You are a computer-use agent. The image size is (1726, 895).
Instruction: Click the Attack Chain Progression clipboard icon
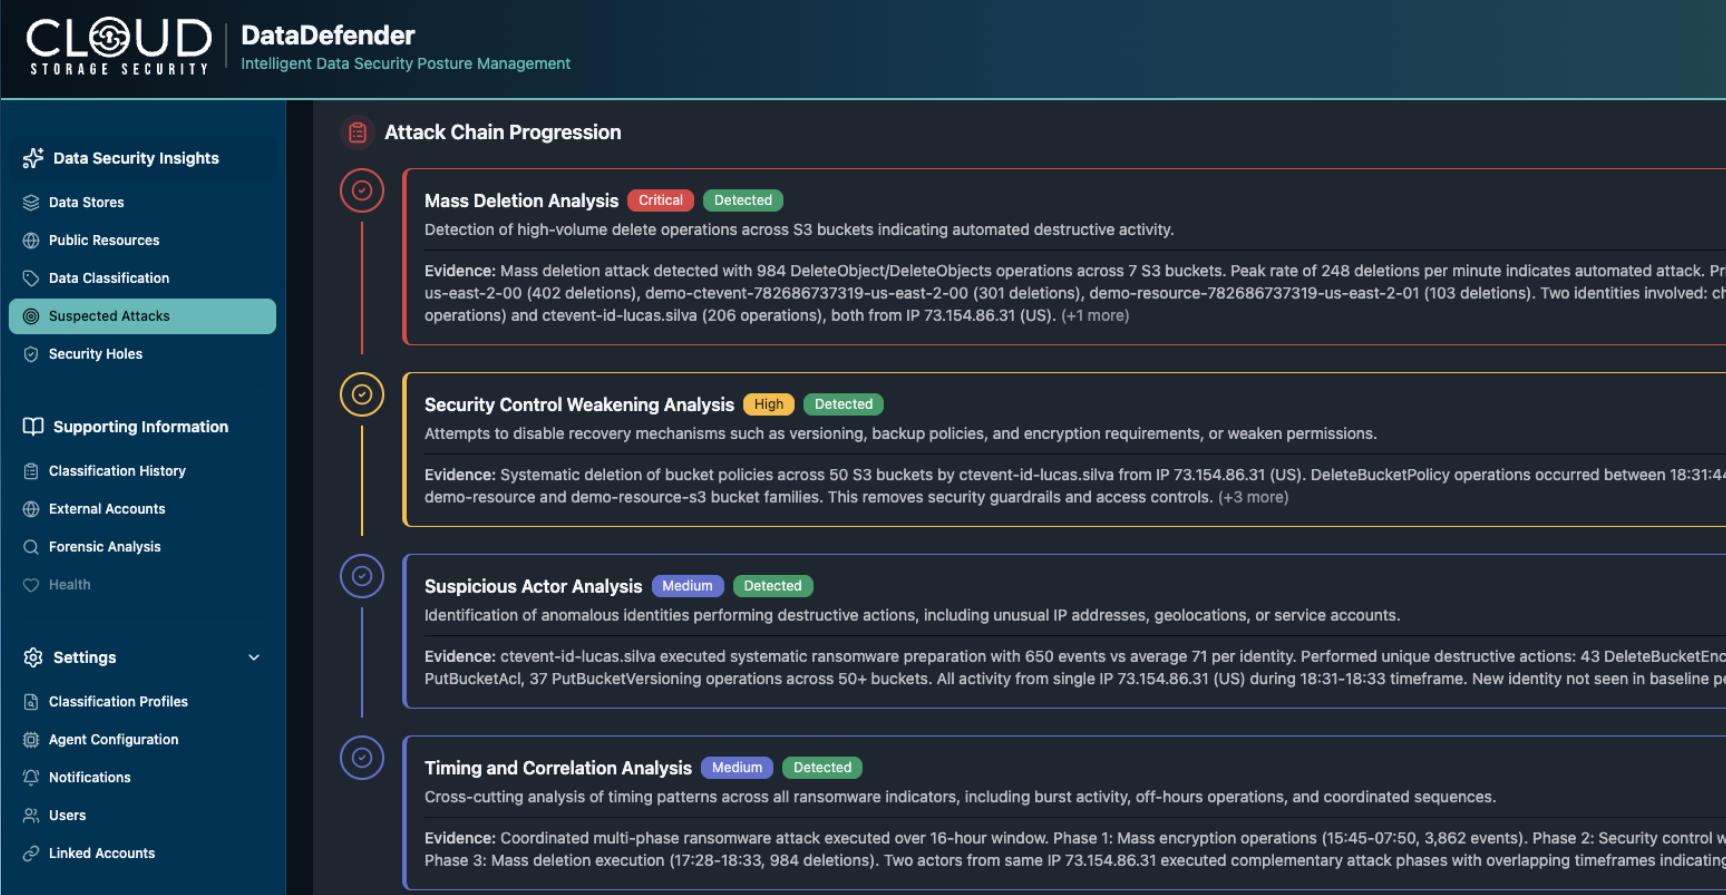click(357, 132)
